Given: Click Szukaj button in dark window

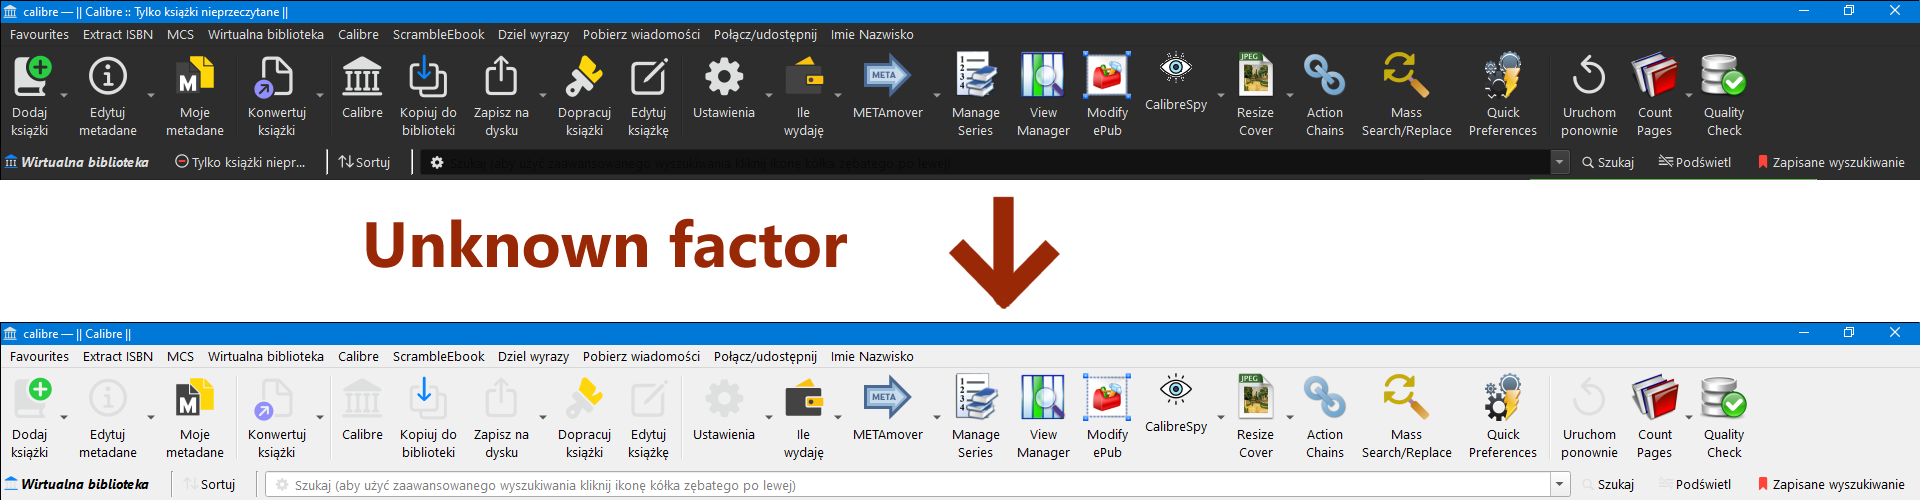Looking at the screenshot, I should [x=1608, y=162].
